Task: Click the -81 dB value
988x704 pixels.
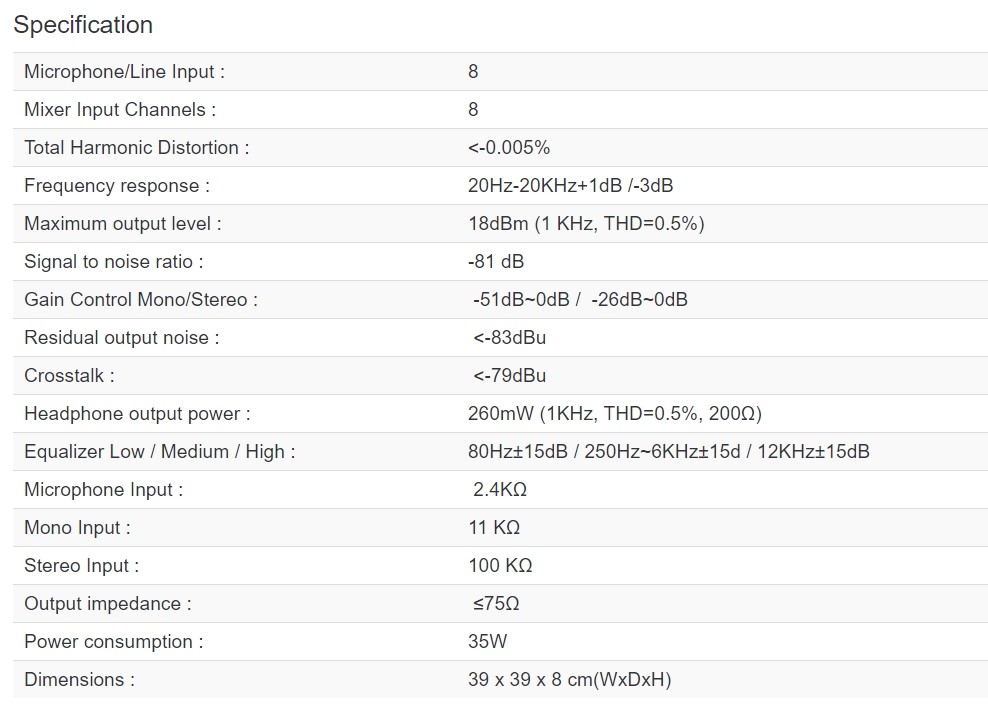Action: pos(496,262)
